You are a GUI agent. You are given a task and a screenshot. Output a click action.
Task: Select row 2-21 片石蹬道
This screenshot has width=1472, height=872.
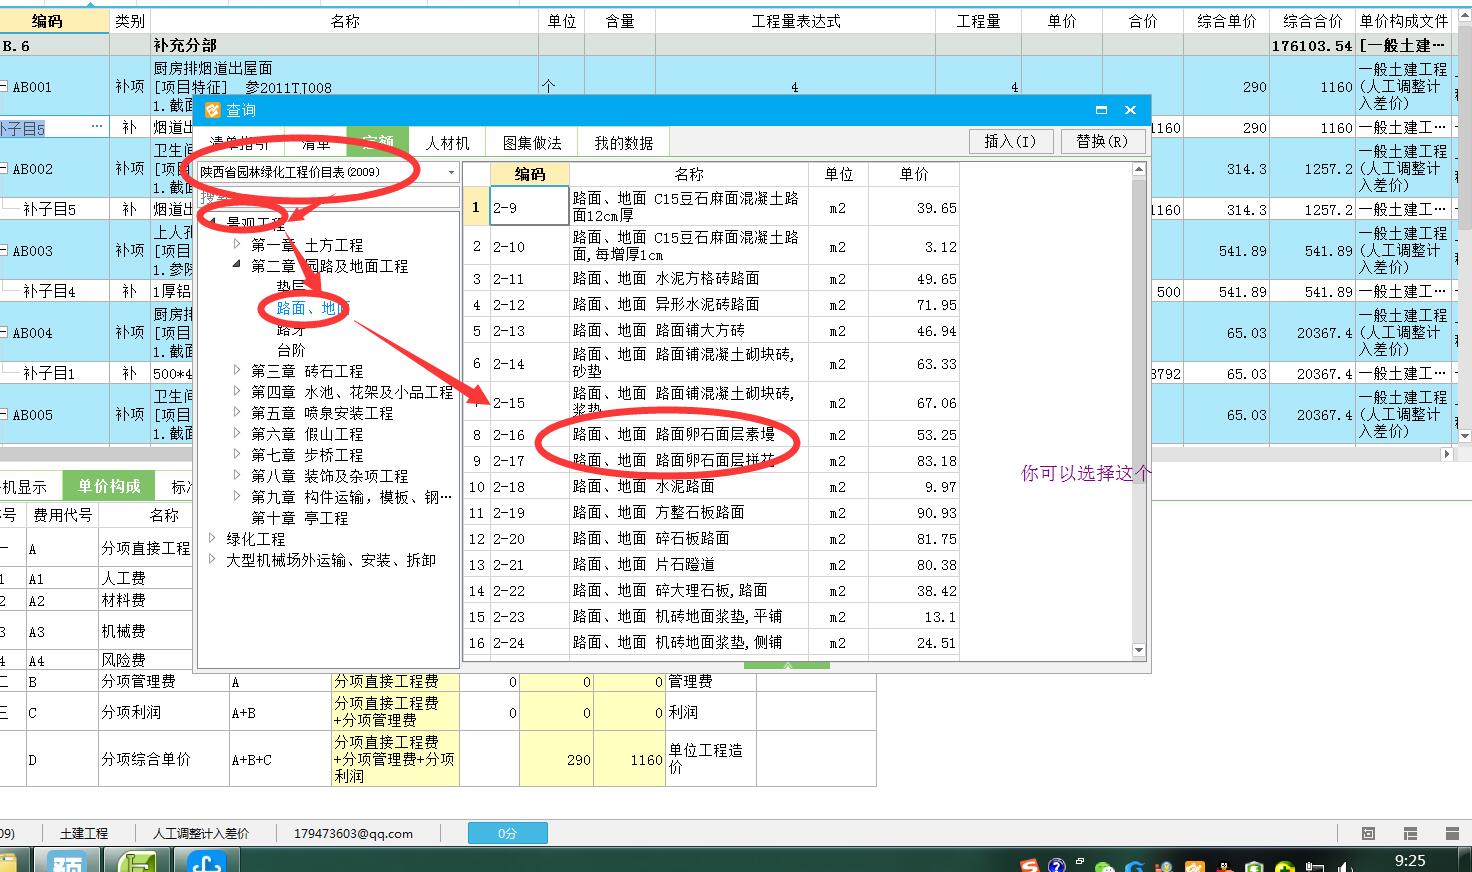point(711,565)
